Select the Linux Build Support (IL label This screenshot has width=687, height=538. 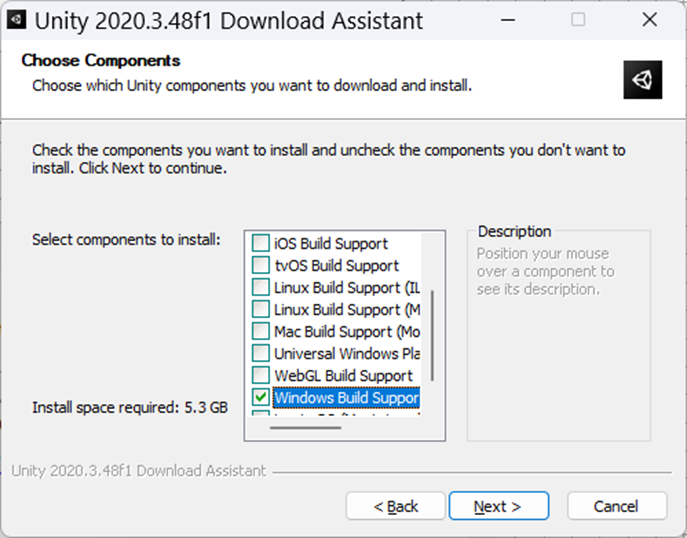[x=347, y=287]
